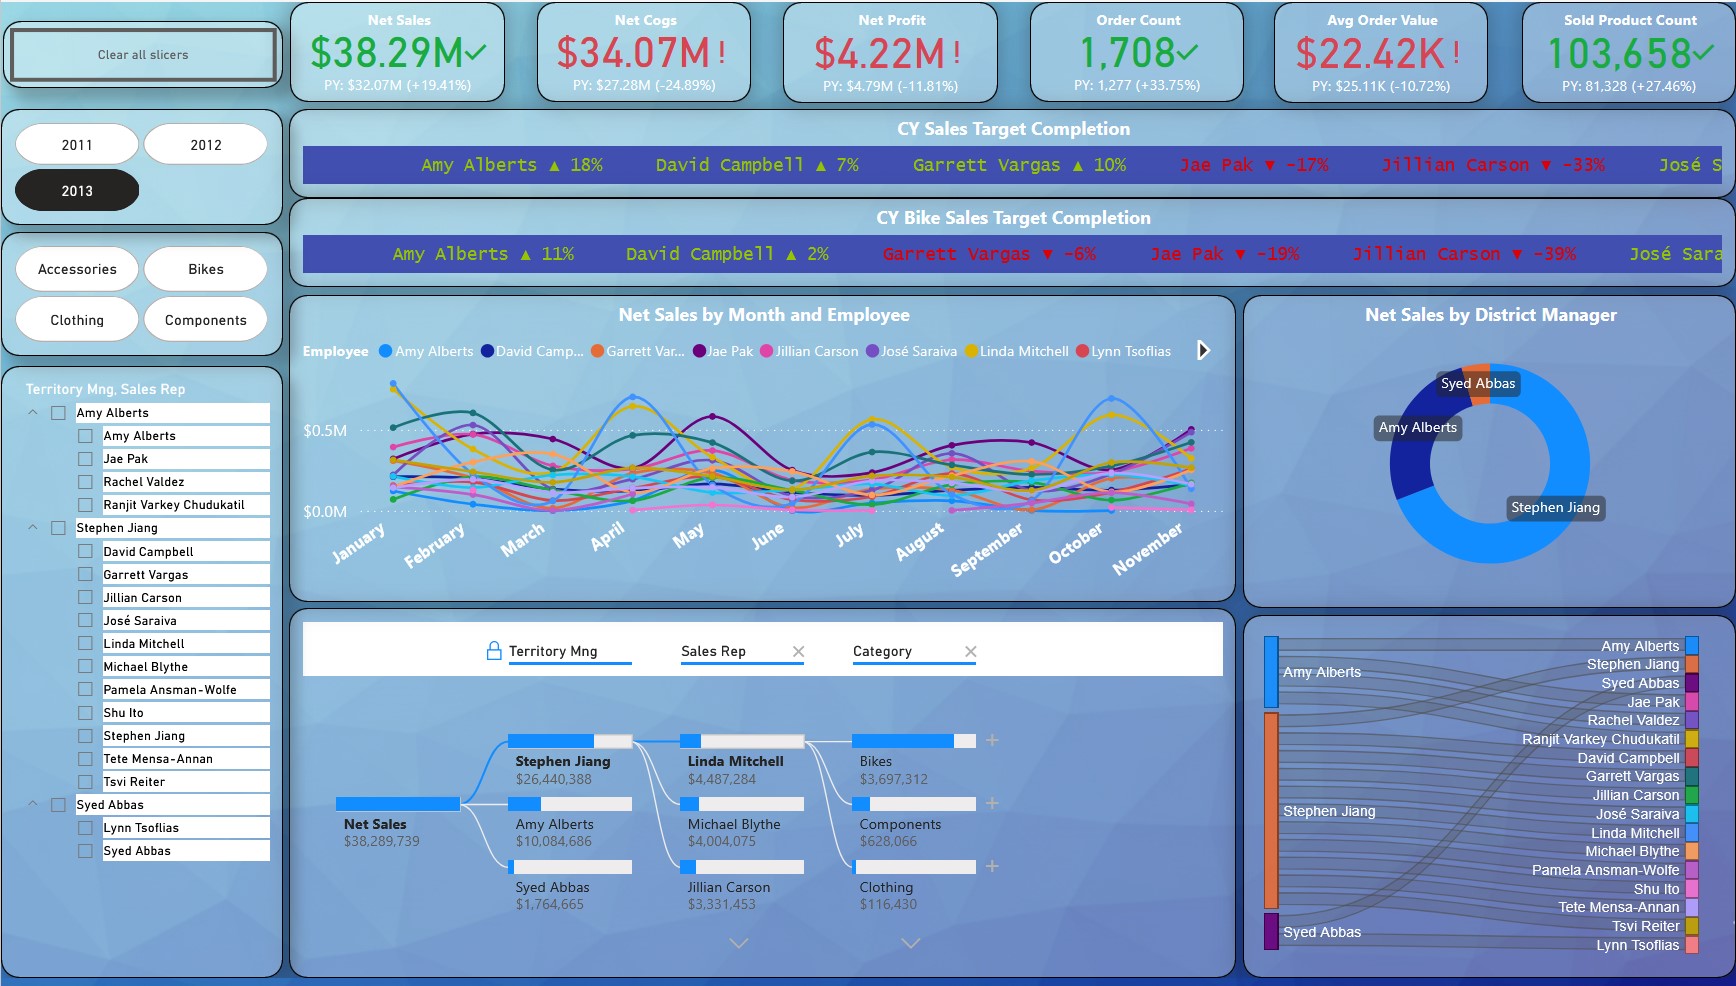Click the down chevron below the Category column

(x=910, y=943)
